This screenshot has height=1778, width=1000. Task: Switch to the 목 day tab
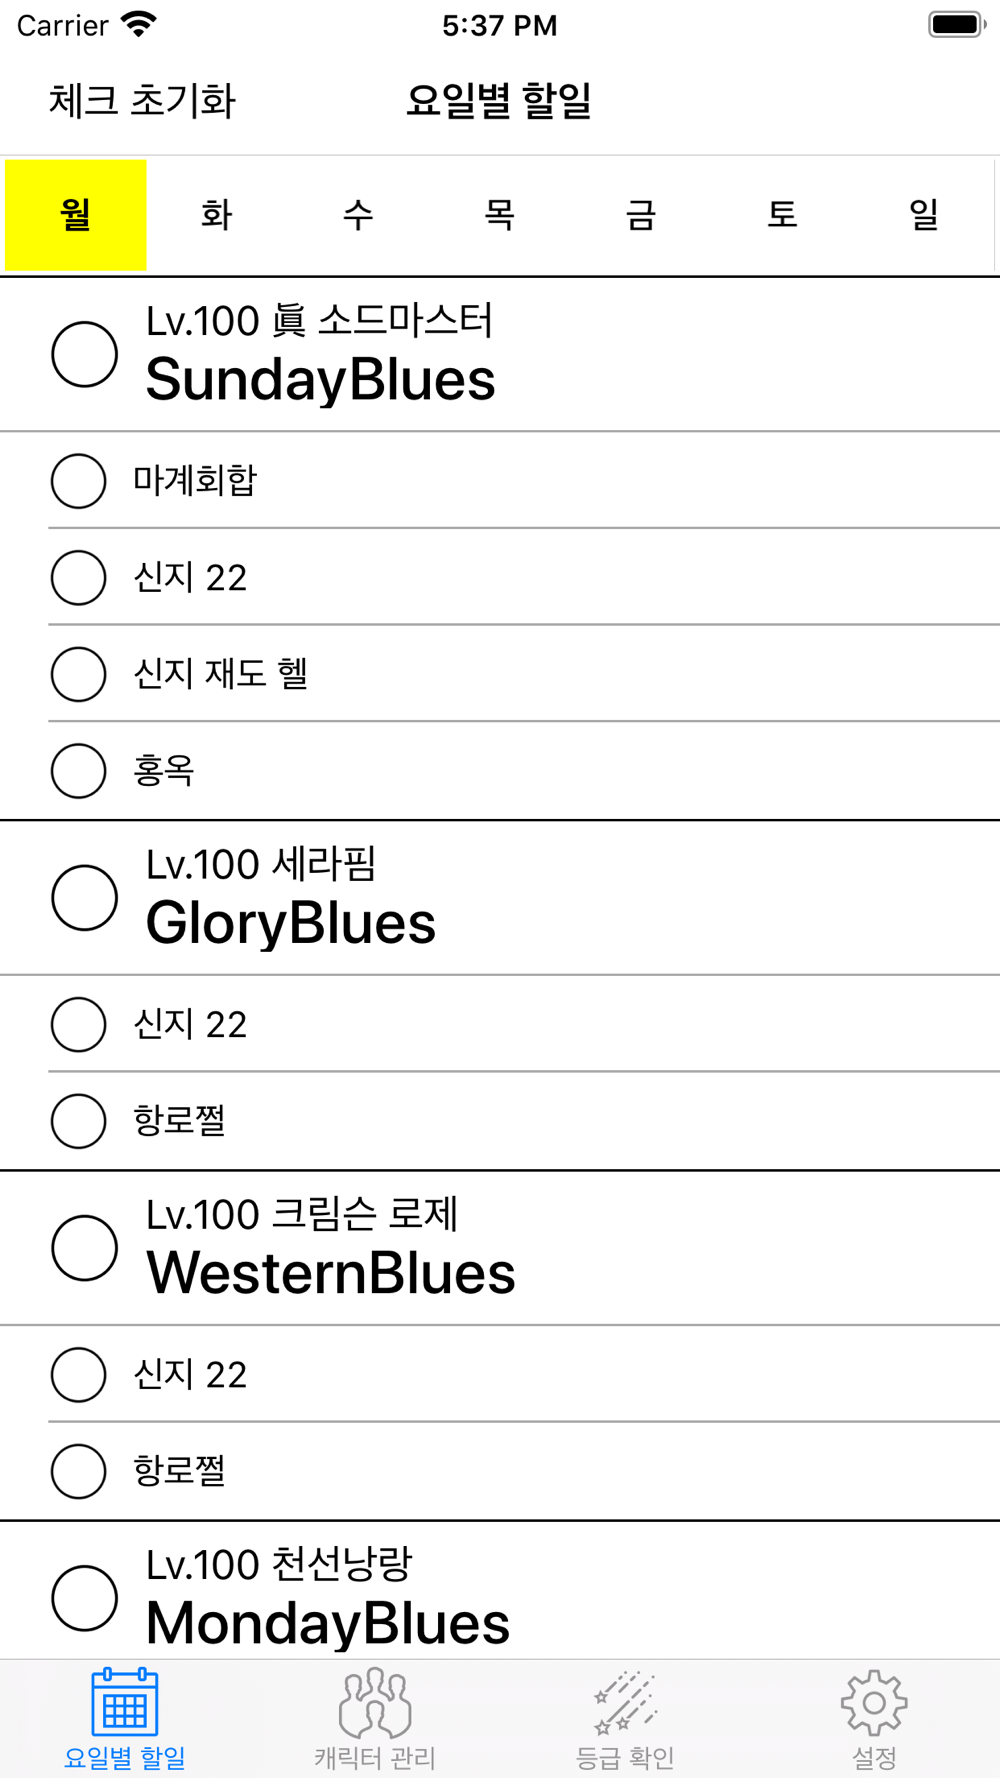pyautogui.click(x=500, y=215)
